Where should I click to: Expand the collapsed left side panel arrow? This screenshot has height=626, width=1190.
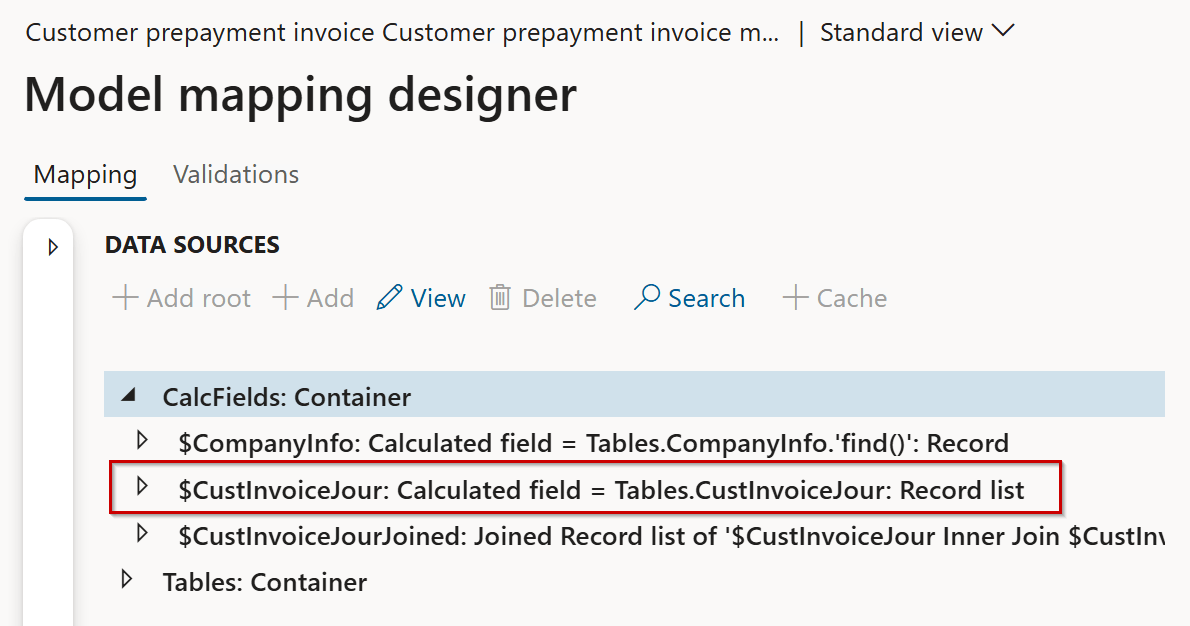click(x=52, y=247)
